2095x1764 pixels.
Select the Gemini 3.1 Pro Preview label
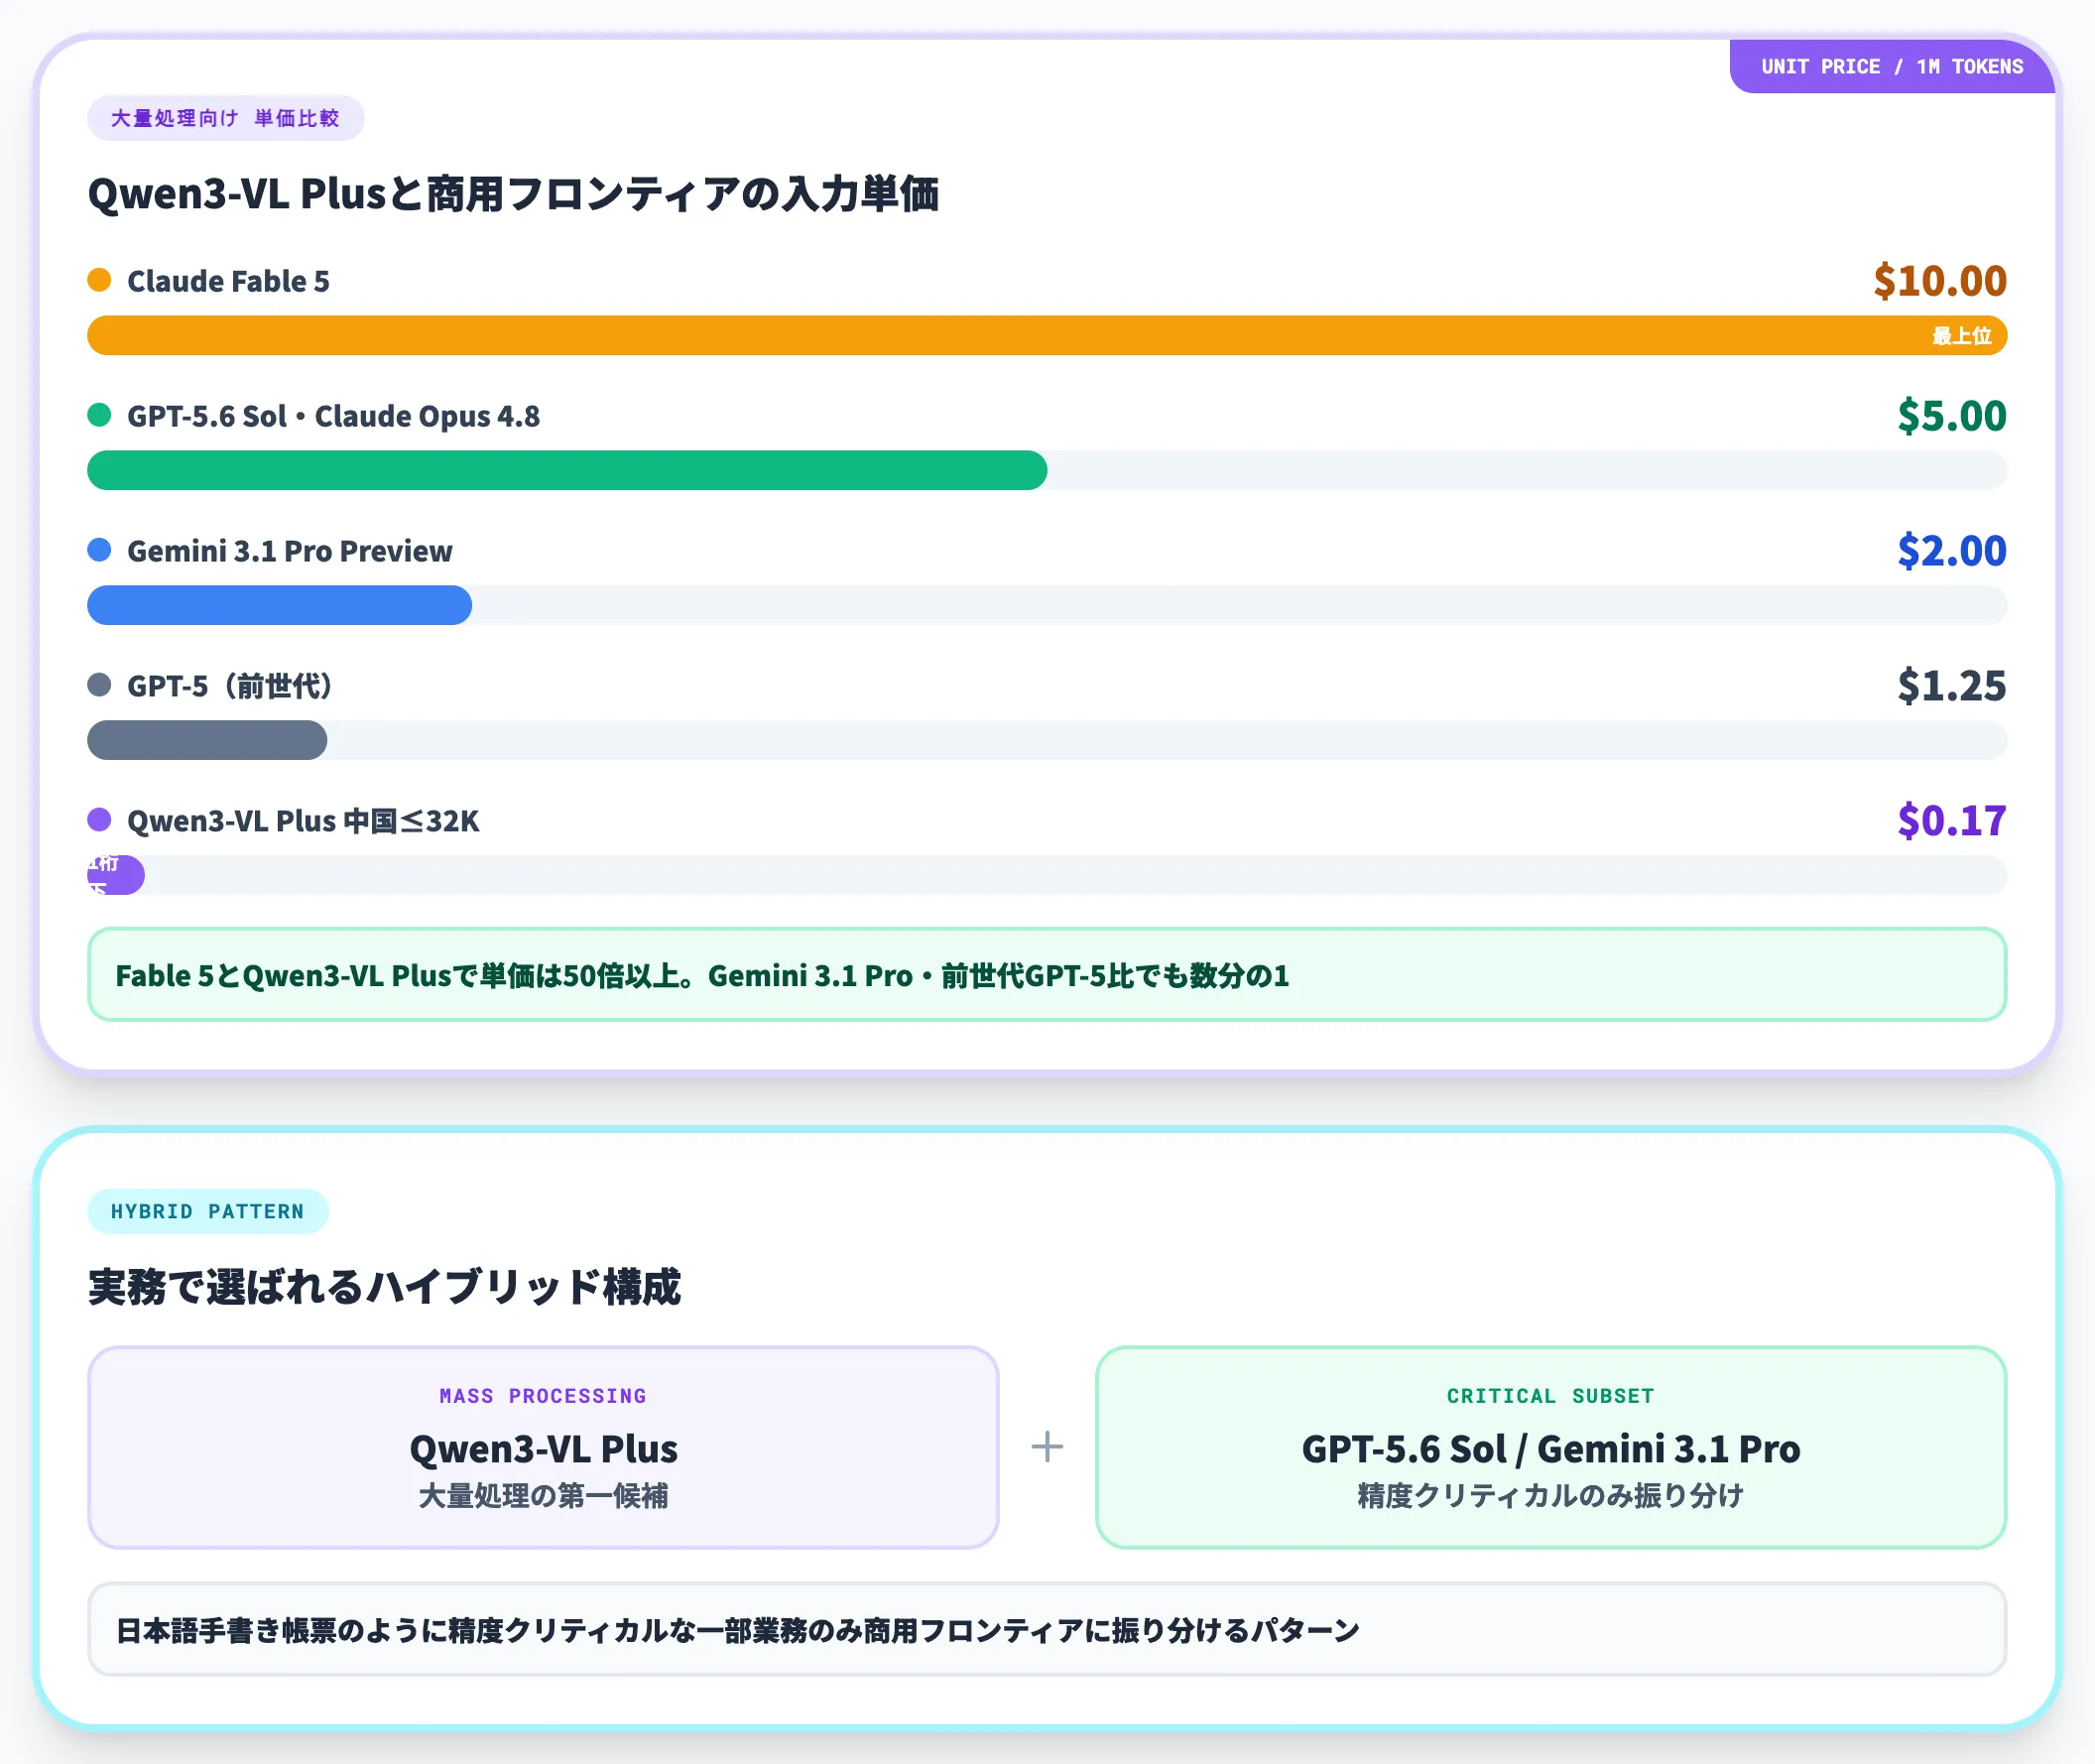[290, 551]
